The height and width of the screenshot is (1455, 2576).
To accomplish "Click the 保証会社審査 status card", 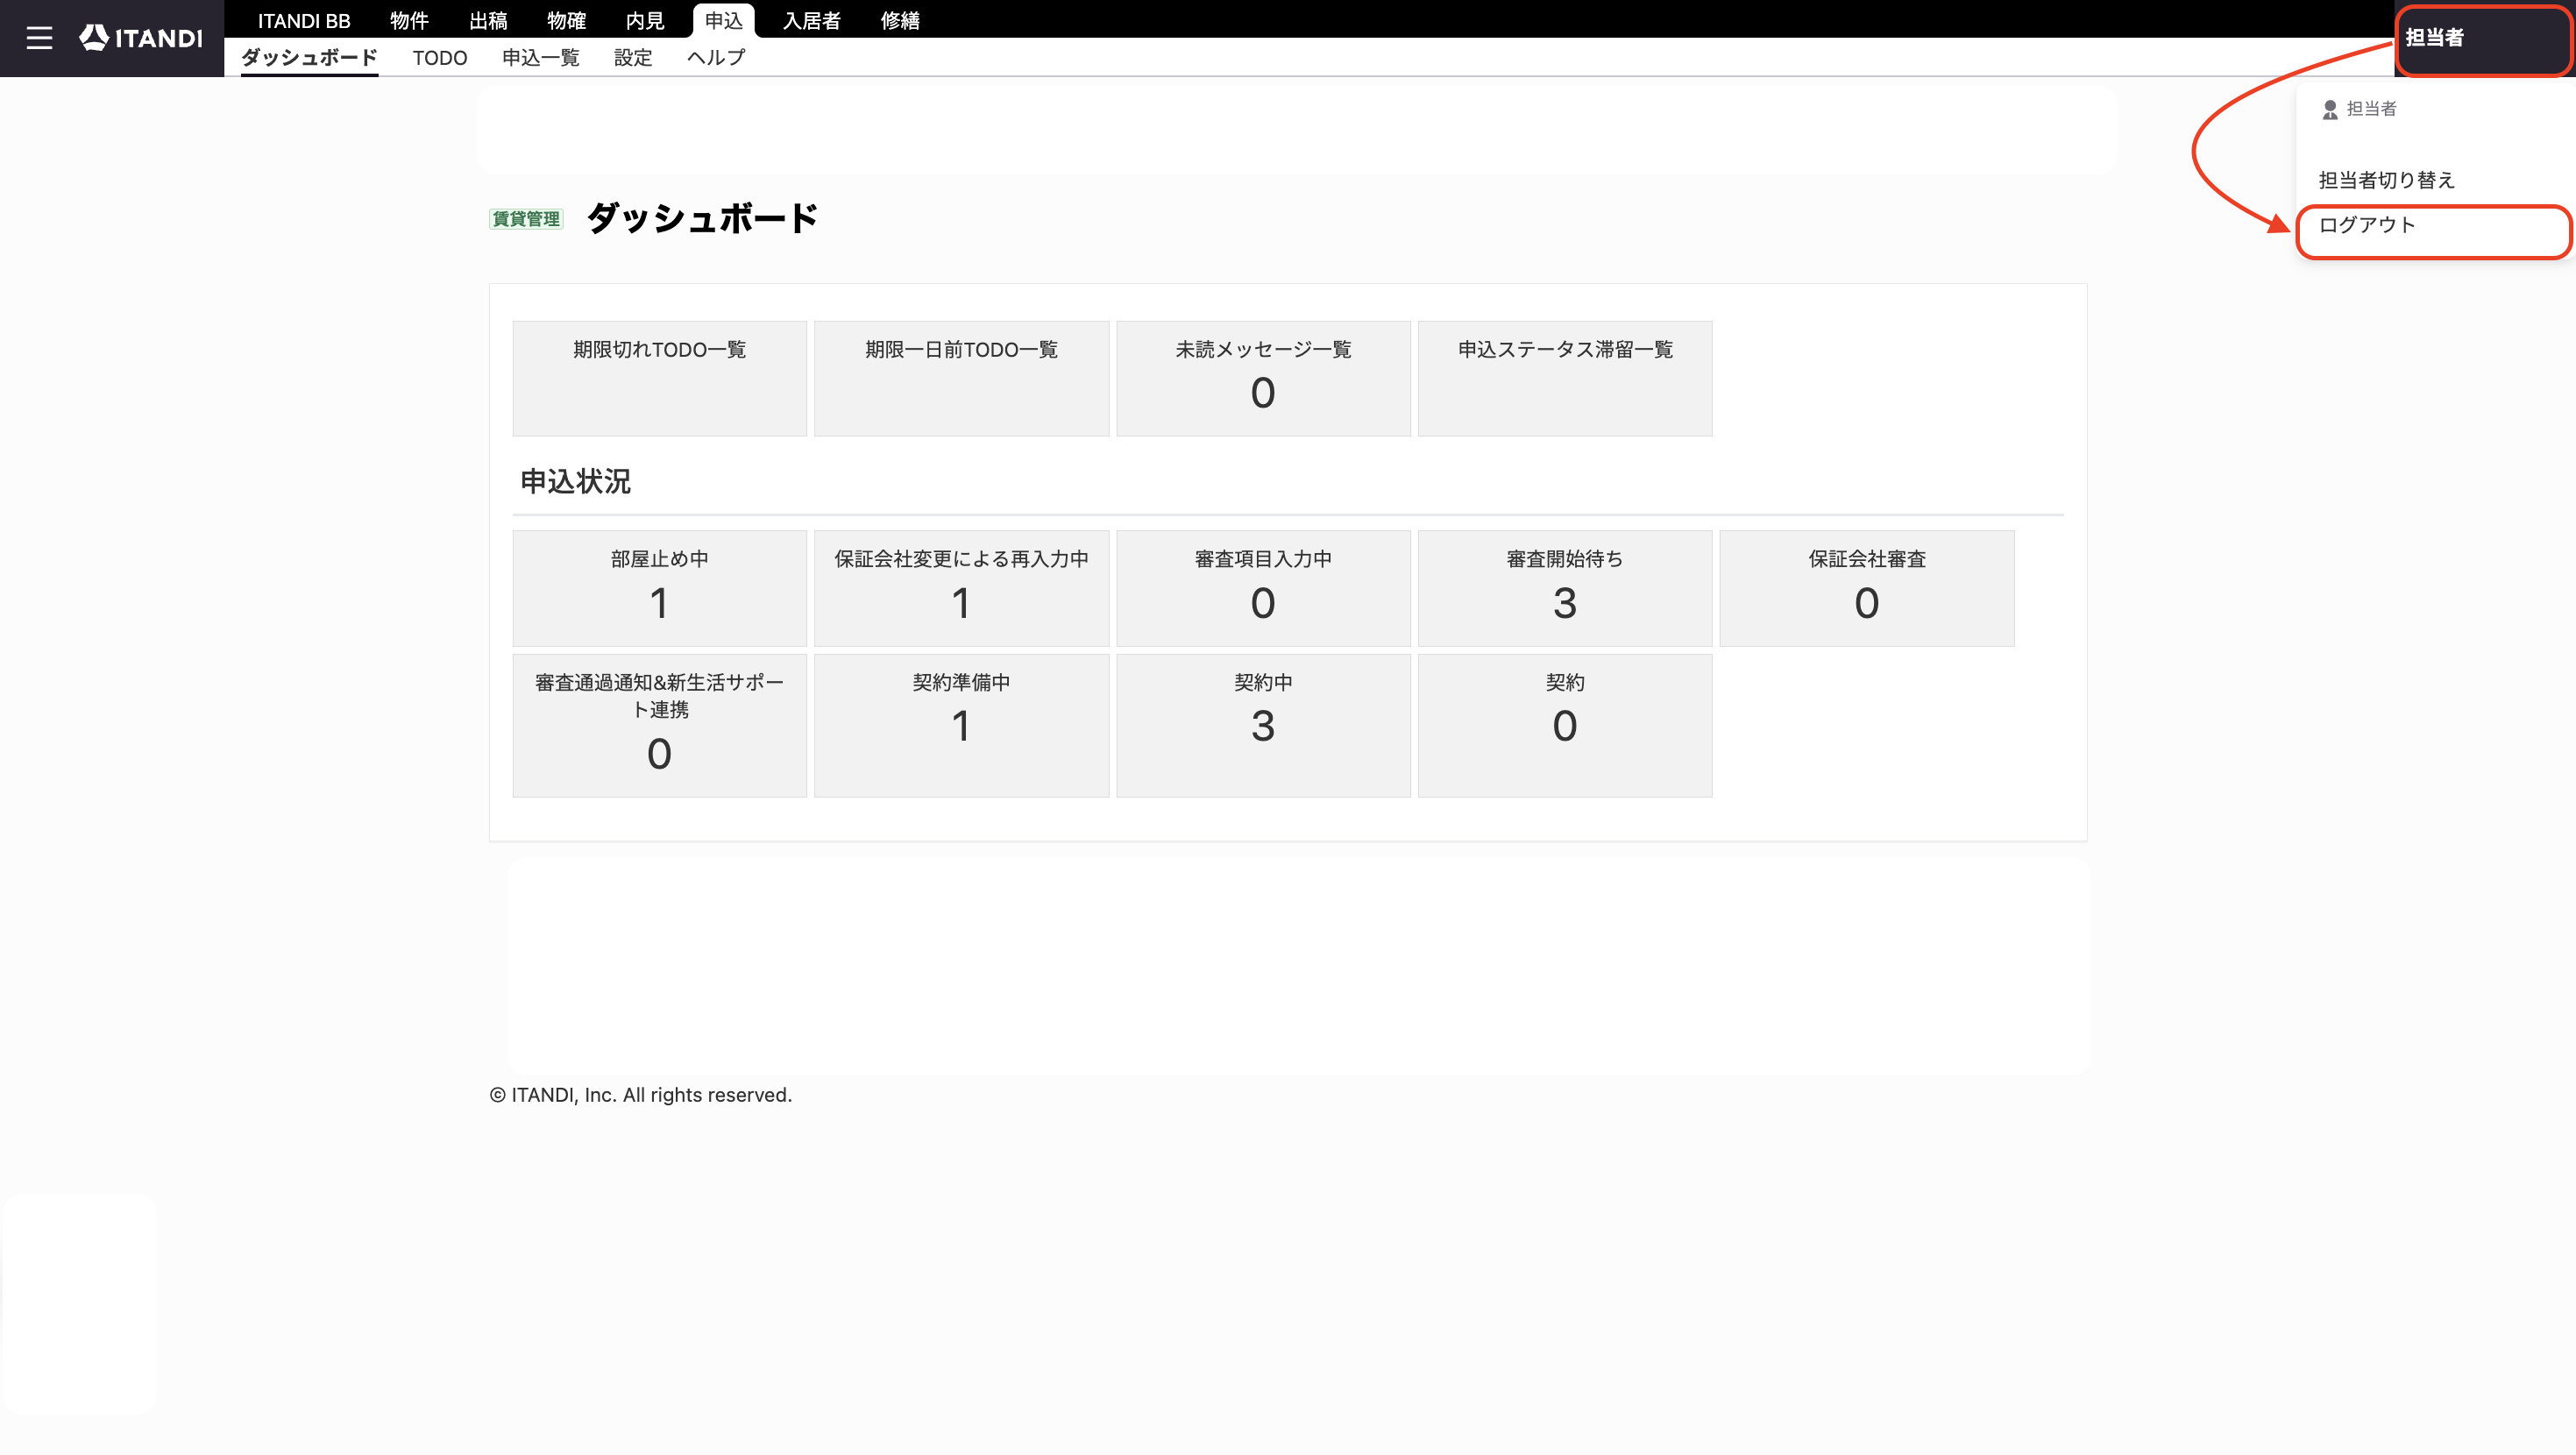I will pos(1867,588).
